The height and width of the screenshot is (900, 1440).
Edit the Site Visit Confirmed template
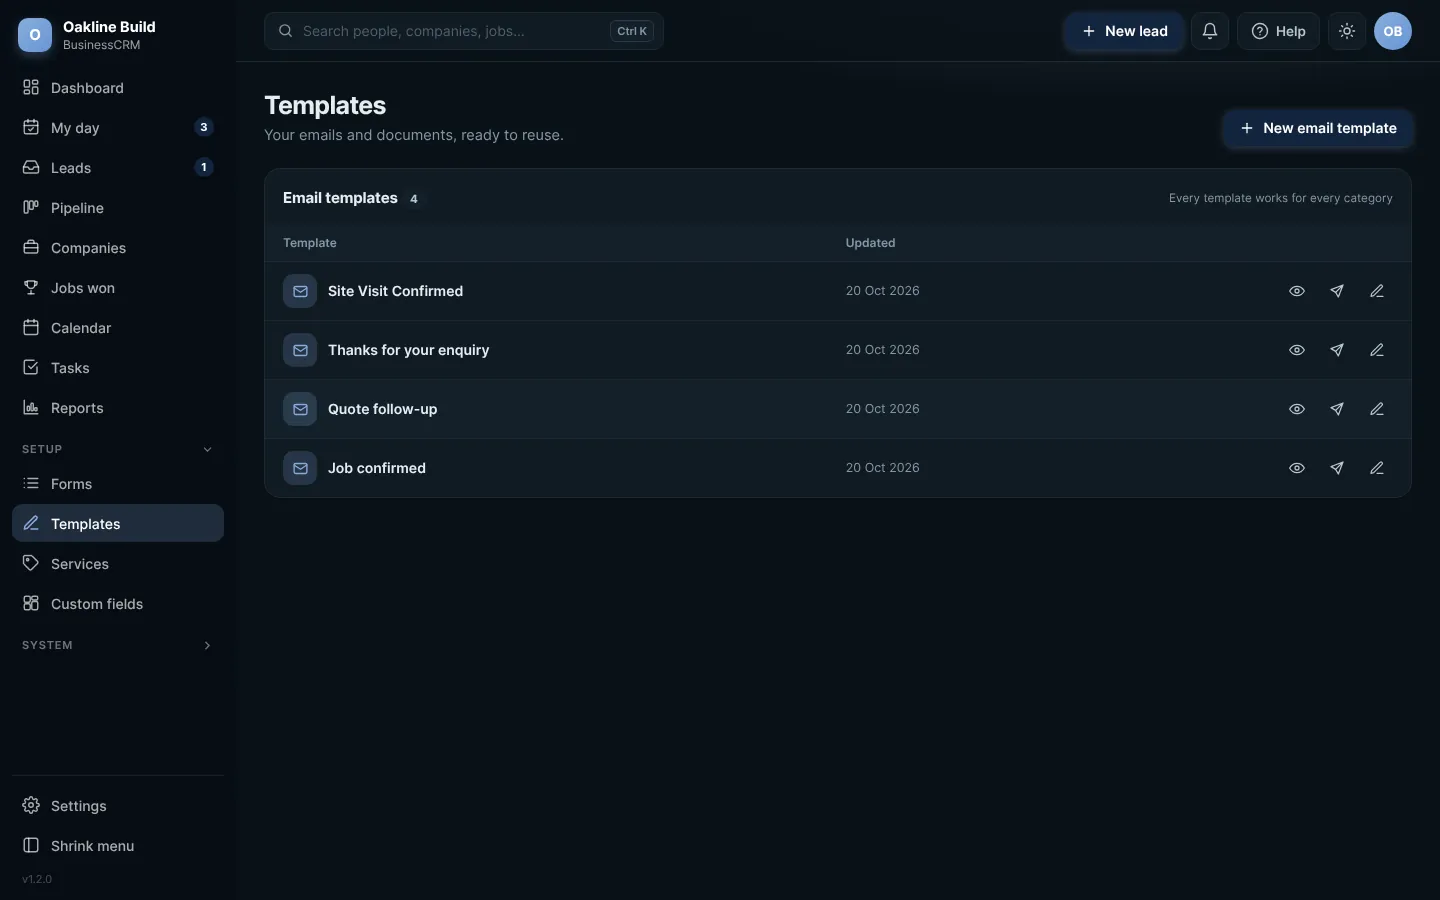tap(1377, 291)
